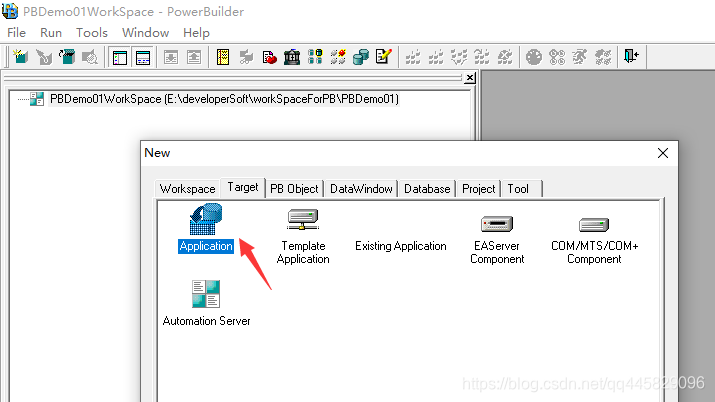Click the Previous Error up-arrow icon

194,57
